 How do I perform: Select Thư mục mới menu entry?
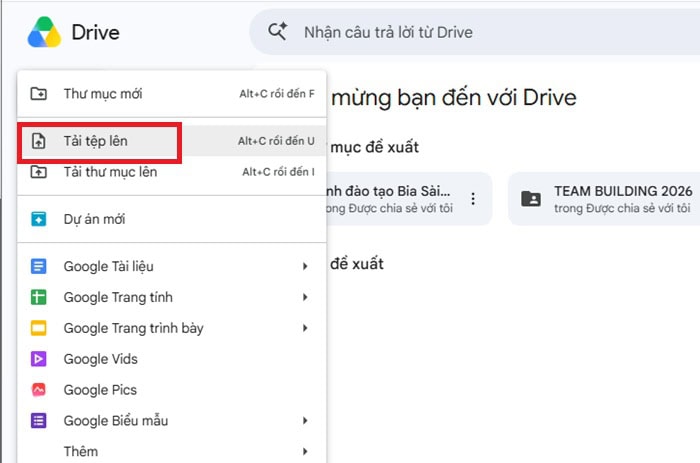[x=172, y=94]
